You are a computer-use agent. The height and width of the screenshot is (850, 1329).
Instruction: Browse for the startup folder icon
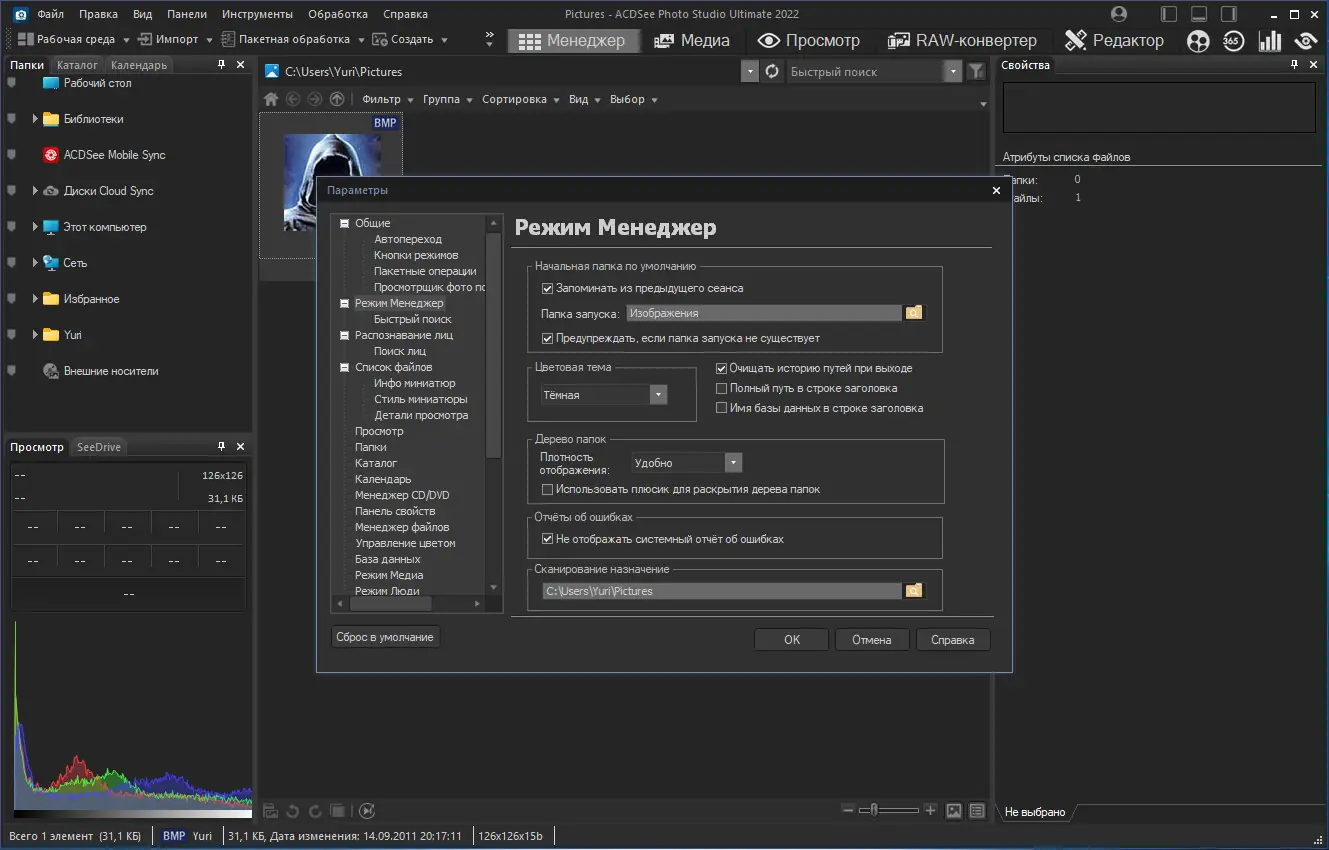[x=914, y=313]
